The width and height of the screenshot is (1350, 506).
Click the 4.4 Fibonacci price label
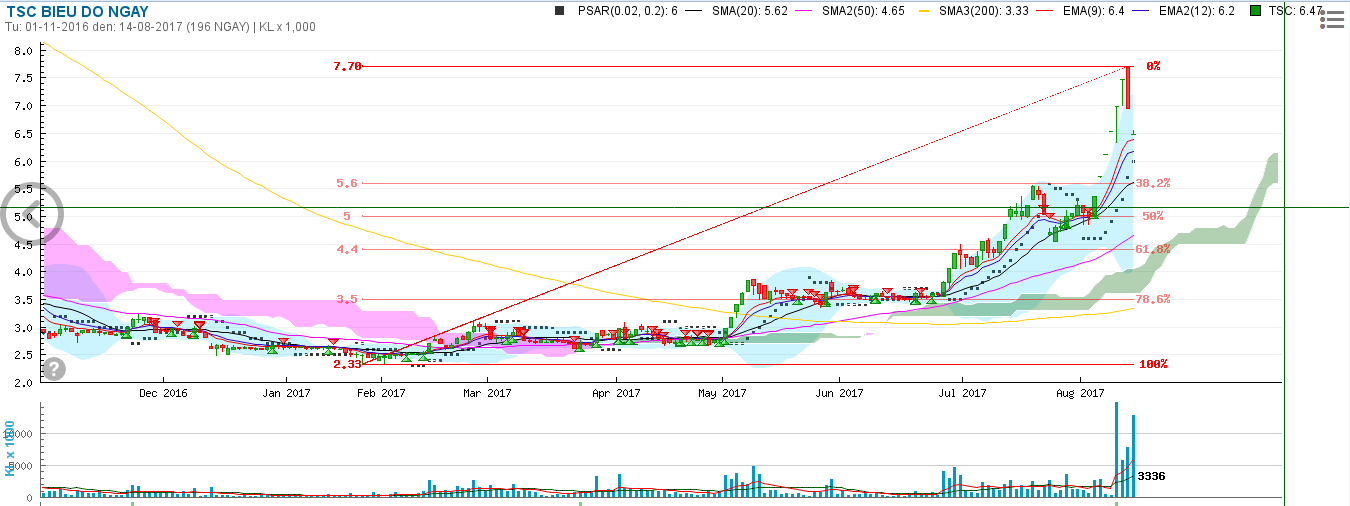pyautogui.click(x=346, y=249)
